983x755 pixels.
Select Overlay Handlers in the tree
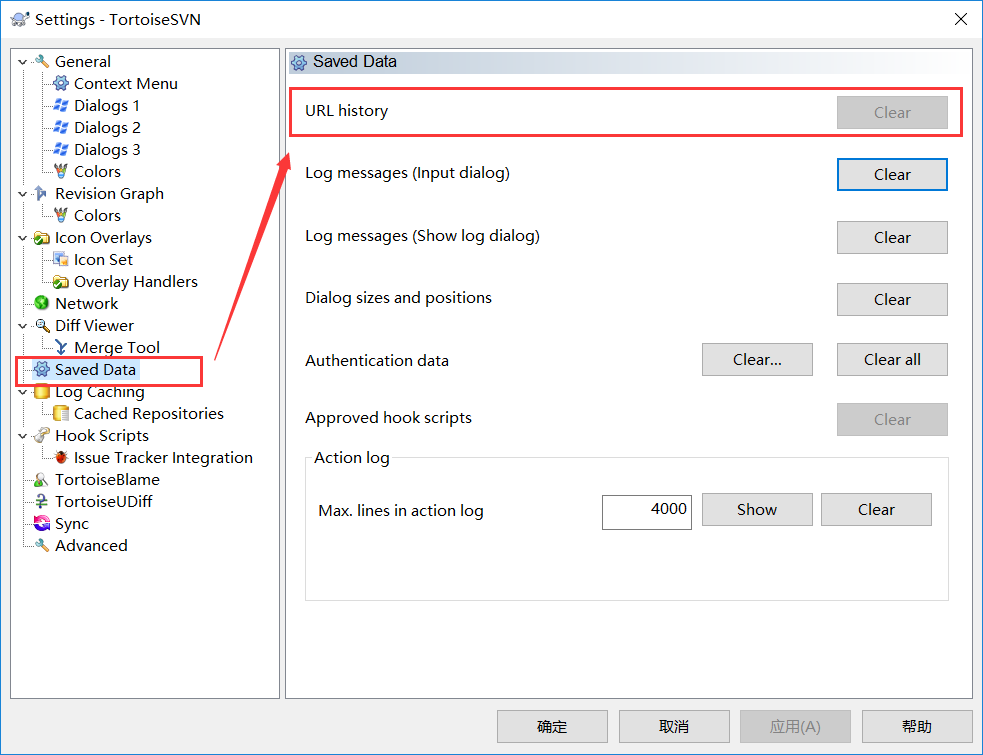(135, 282)
